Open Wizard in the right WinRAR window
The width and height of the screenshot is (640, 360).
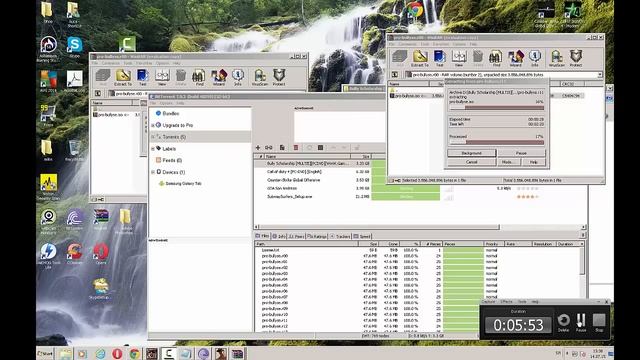[x=516, y=58]
